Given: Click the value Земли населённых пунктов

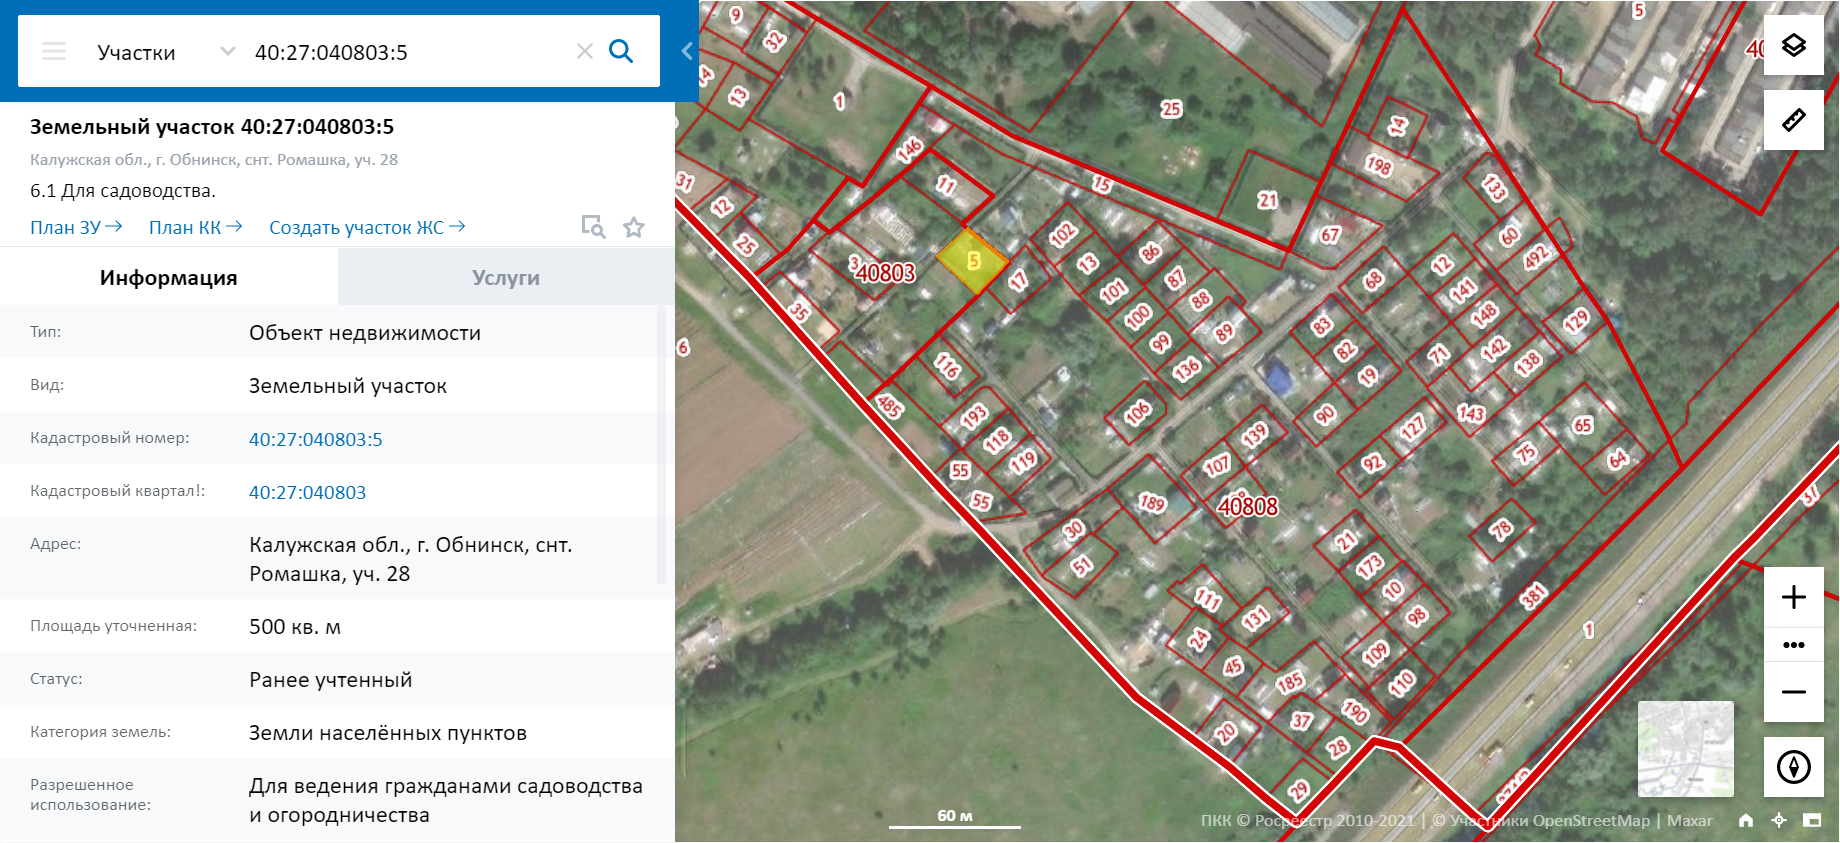Looking at the screenshot, I should pyautogui.click(x=388, y=733).
